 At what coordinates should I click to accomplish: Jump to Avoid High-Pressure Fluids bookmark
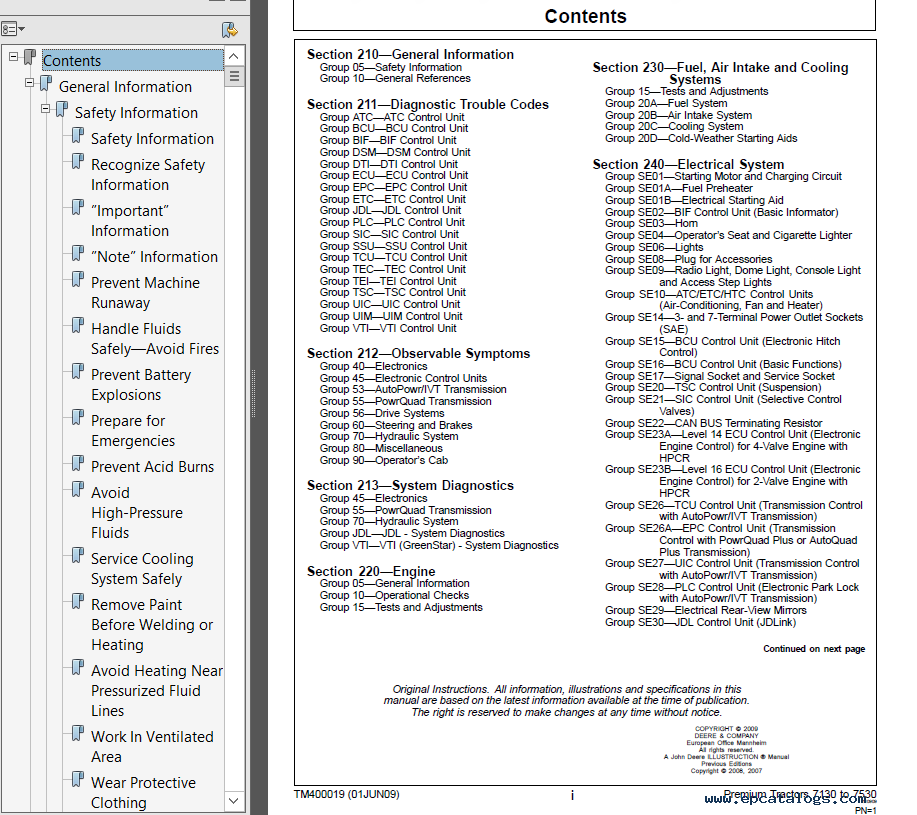[x=137, y=513]
